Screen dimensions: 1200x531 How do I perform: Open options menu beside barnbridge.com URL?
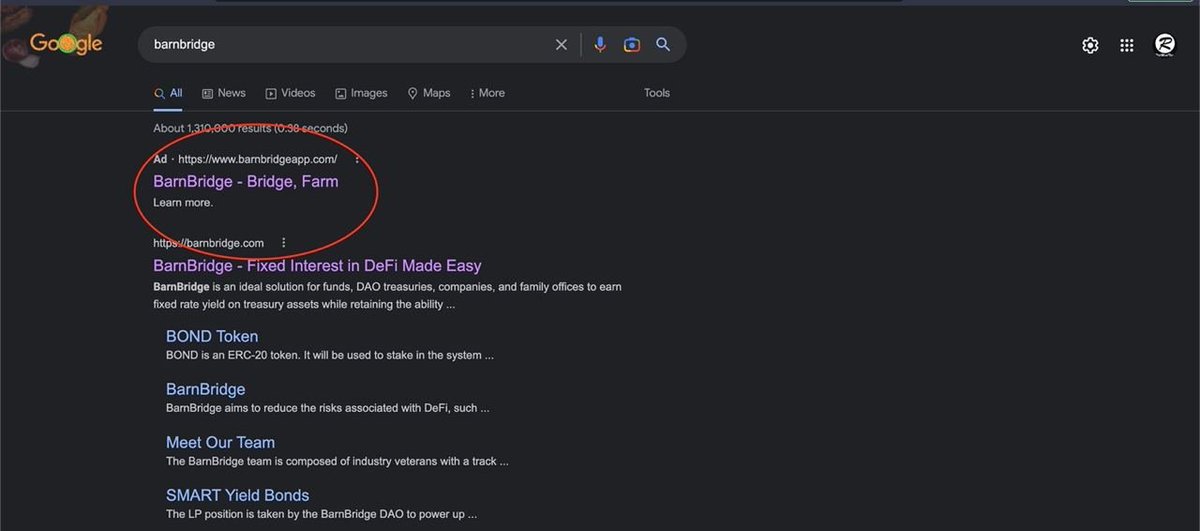(x=284, y=243)
